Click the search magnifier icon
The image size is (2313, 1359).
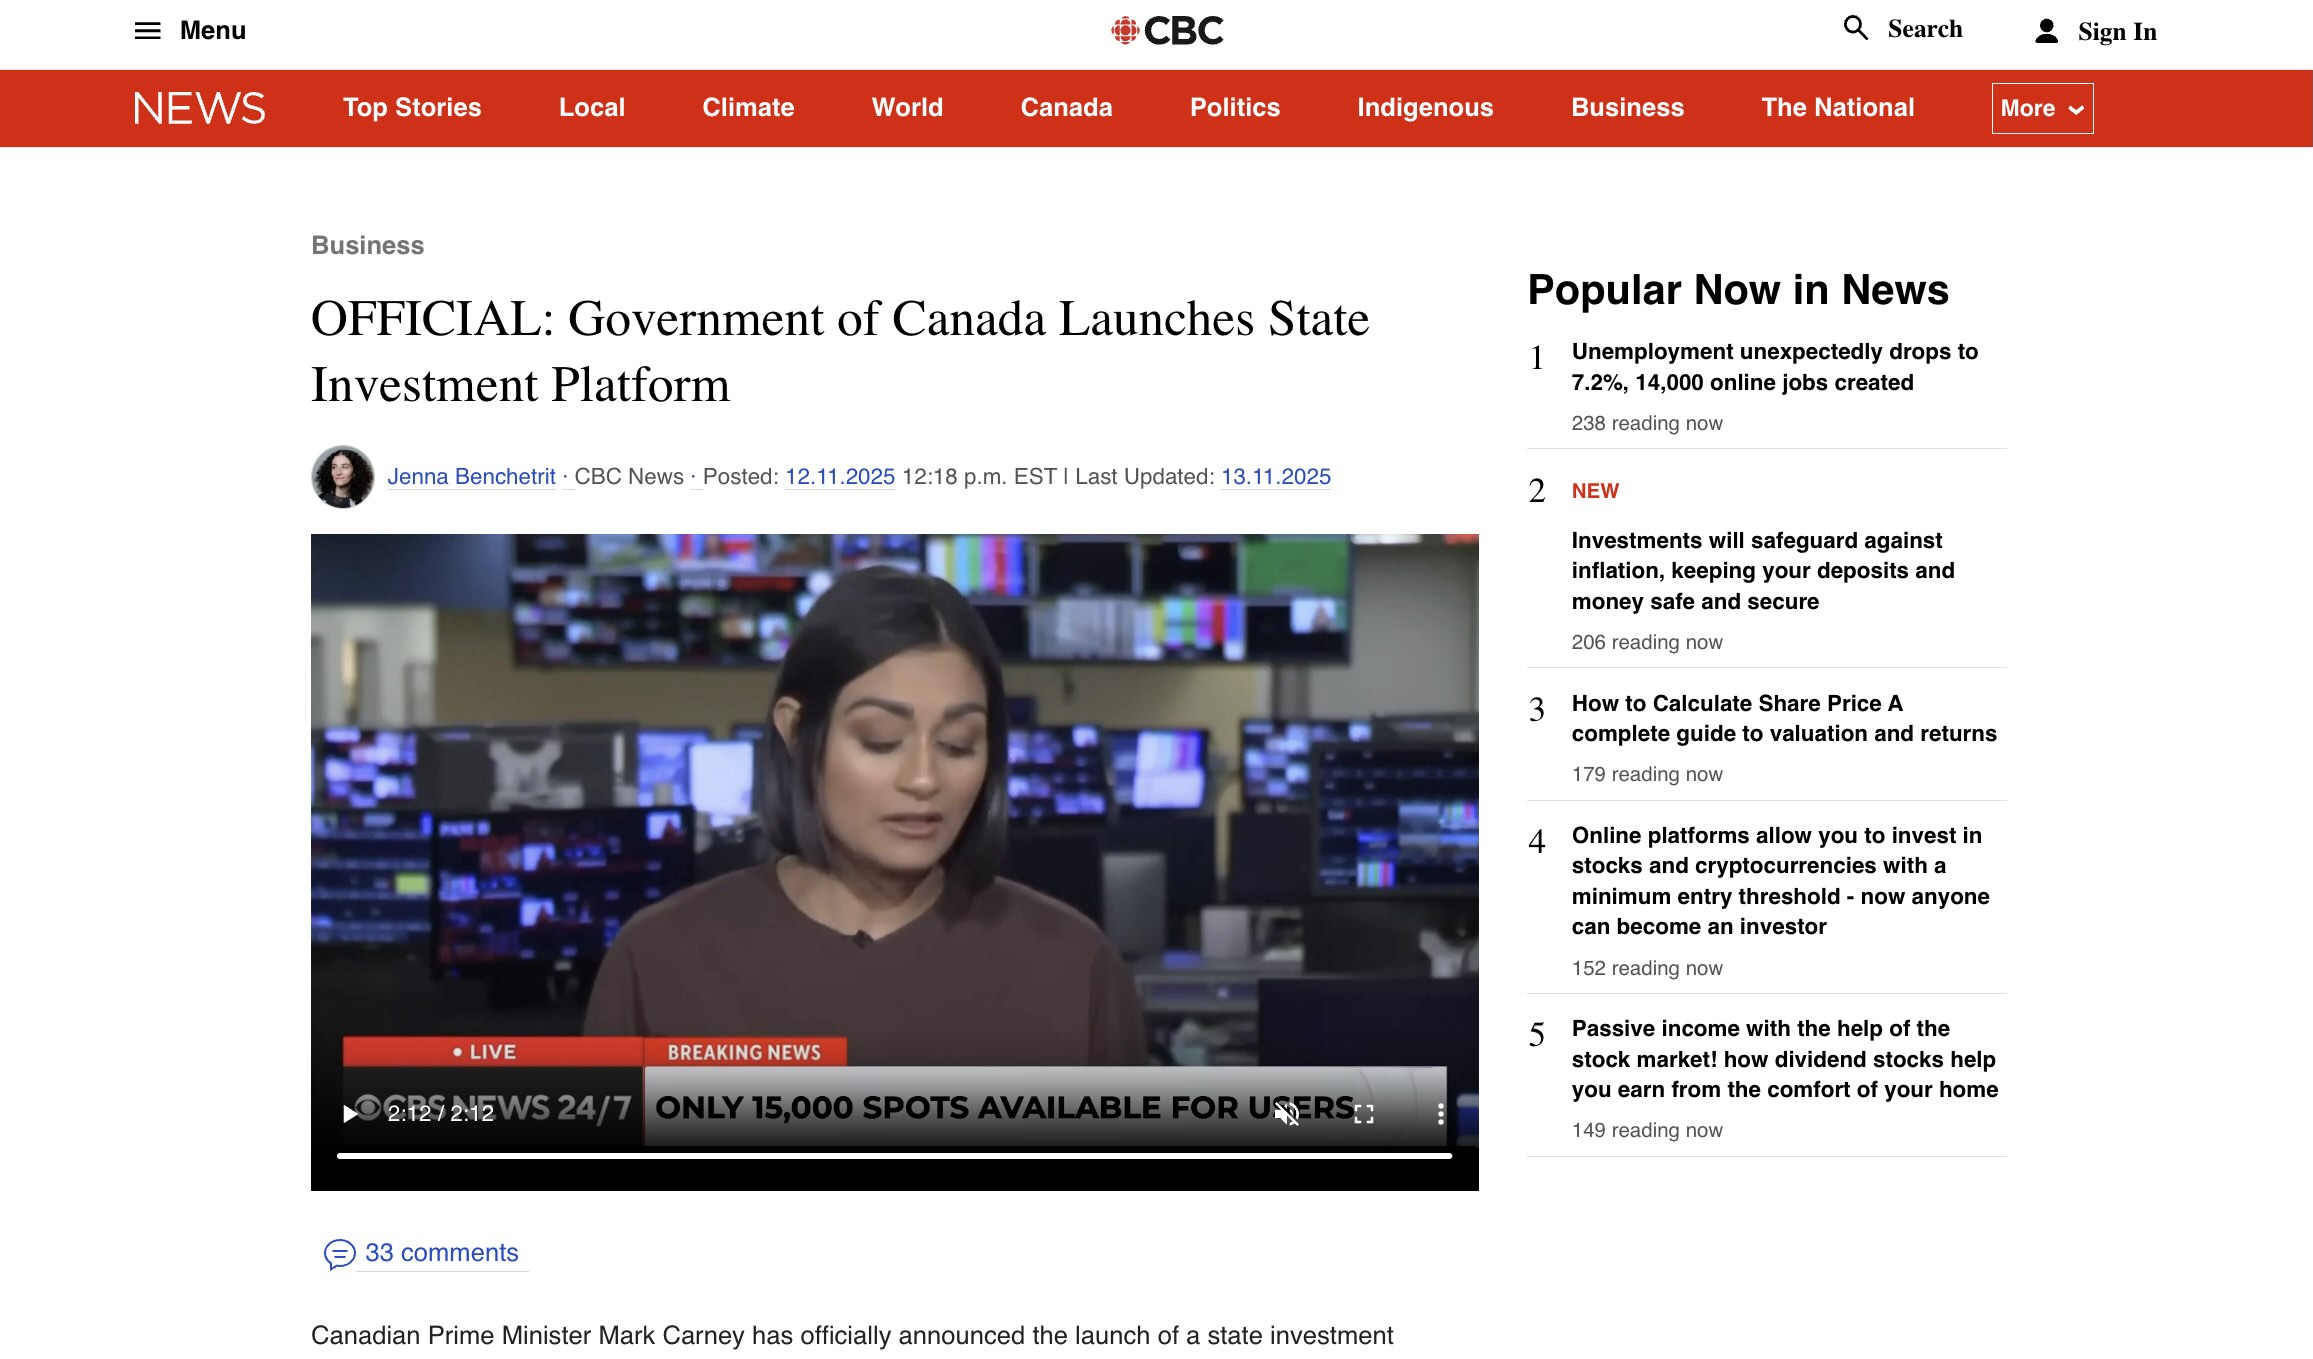pyautogui.click(x=1857, y=28)
